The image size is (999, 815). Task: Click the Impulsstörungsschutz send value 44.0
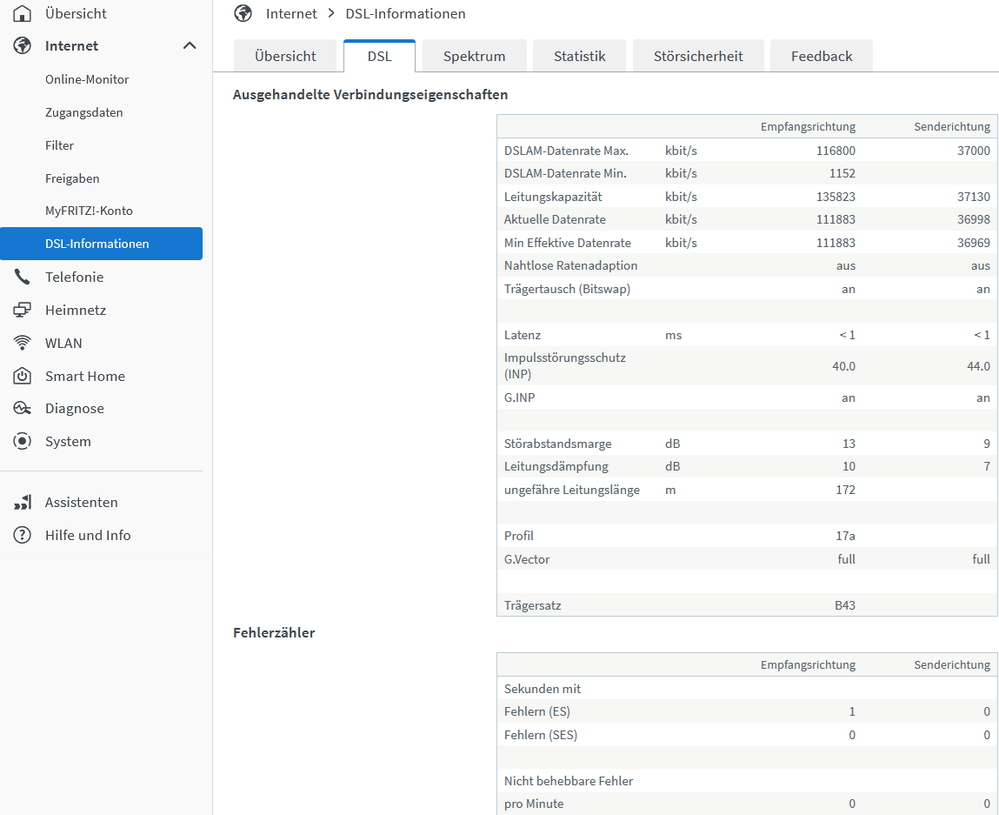tap(978, 366)
